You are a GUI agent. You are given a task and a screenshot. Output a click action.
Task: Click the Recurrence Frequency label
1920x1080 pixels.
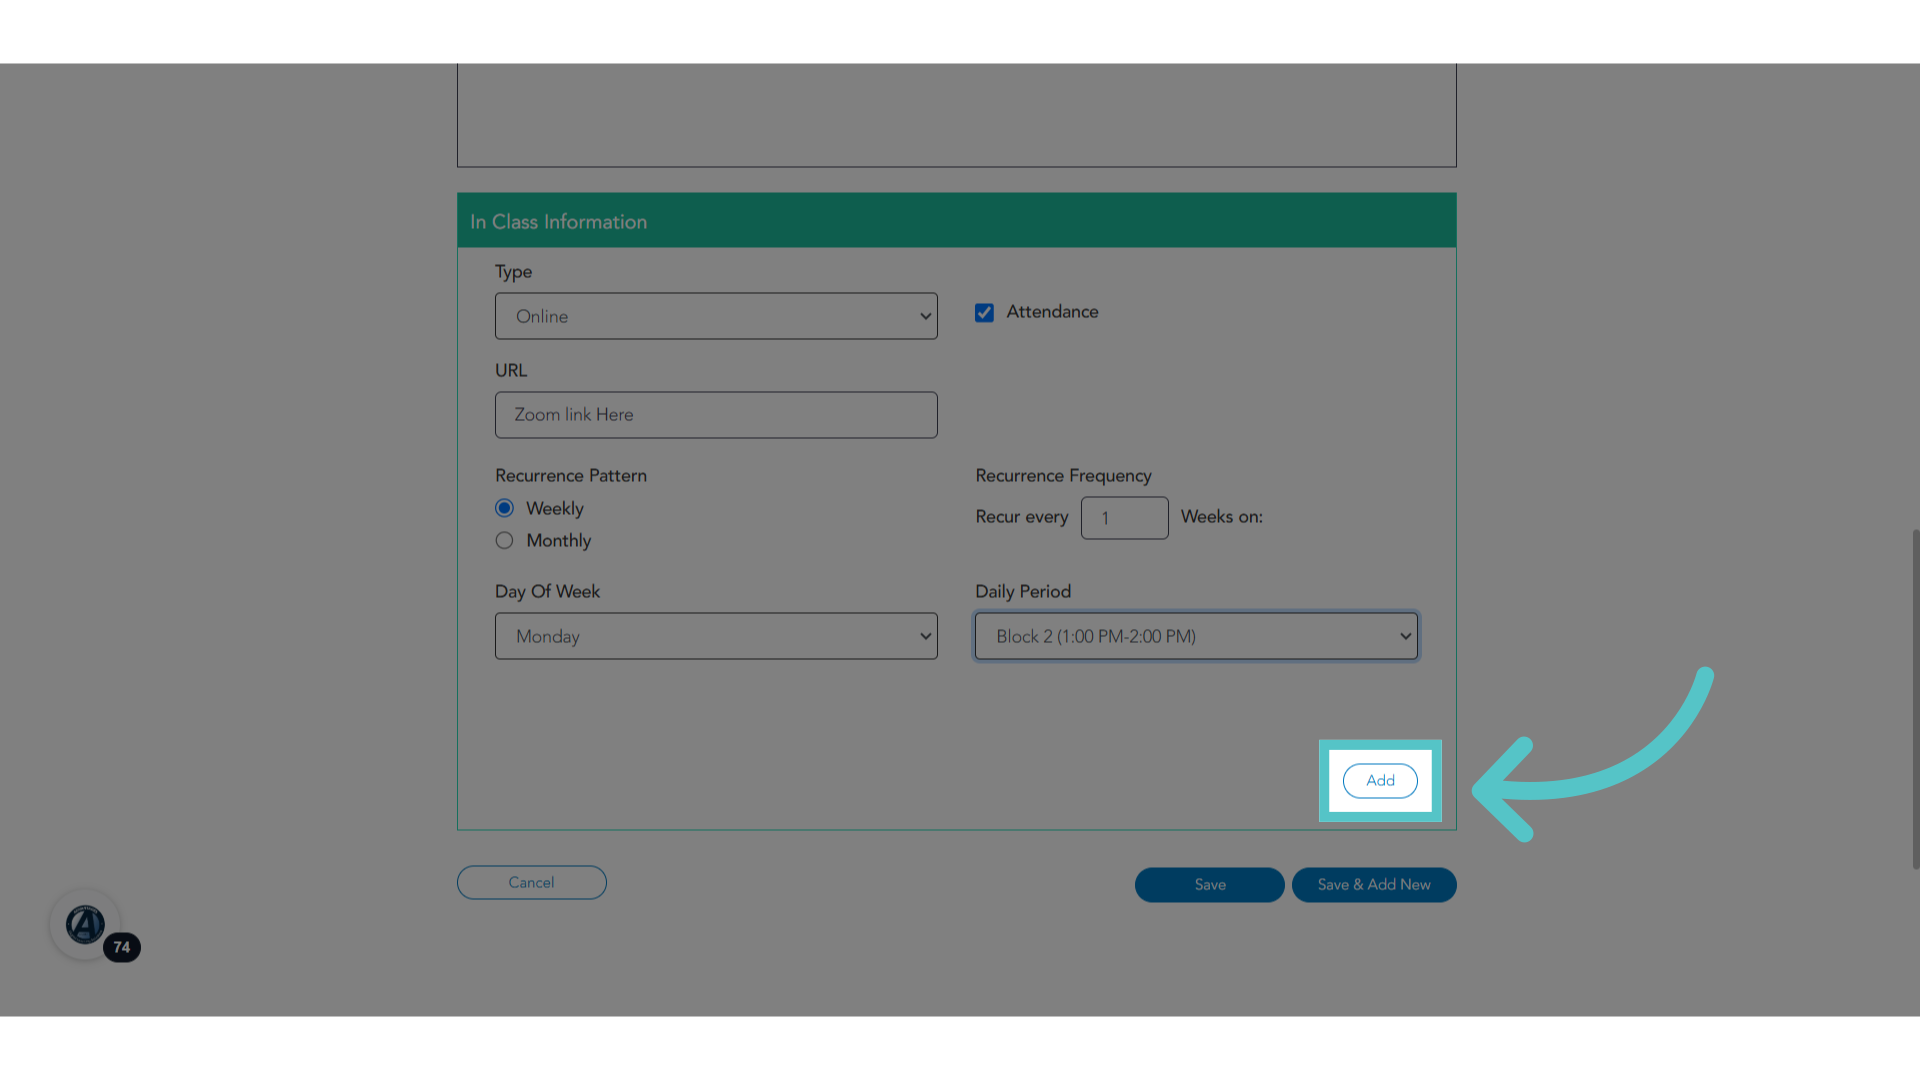click(1063, 476)
